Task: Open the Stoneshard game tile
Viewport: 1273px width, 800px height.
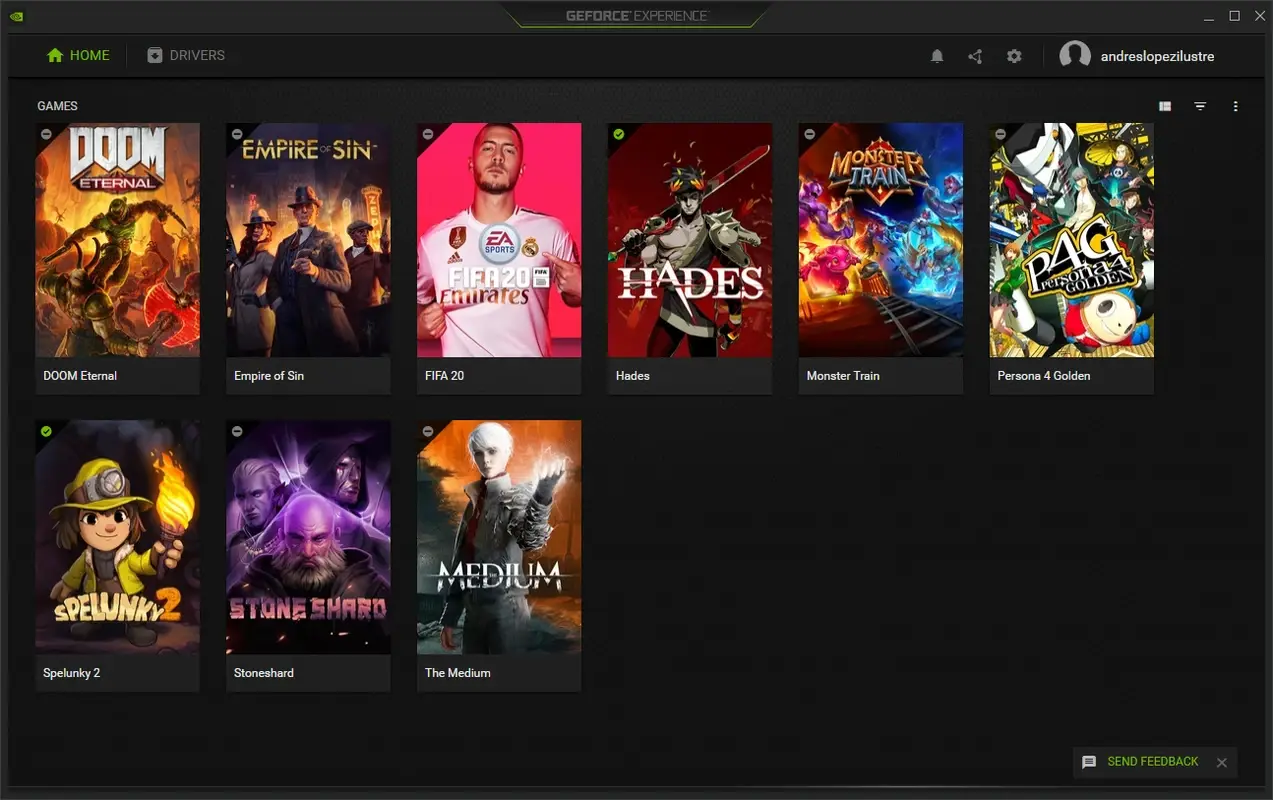Action: coord(307,537)
